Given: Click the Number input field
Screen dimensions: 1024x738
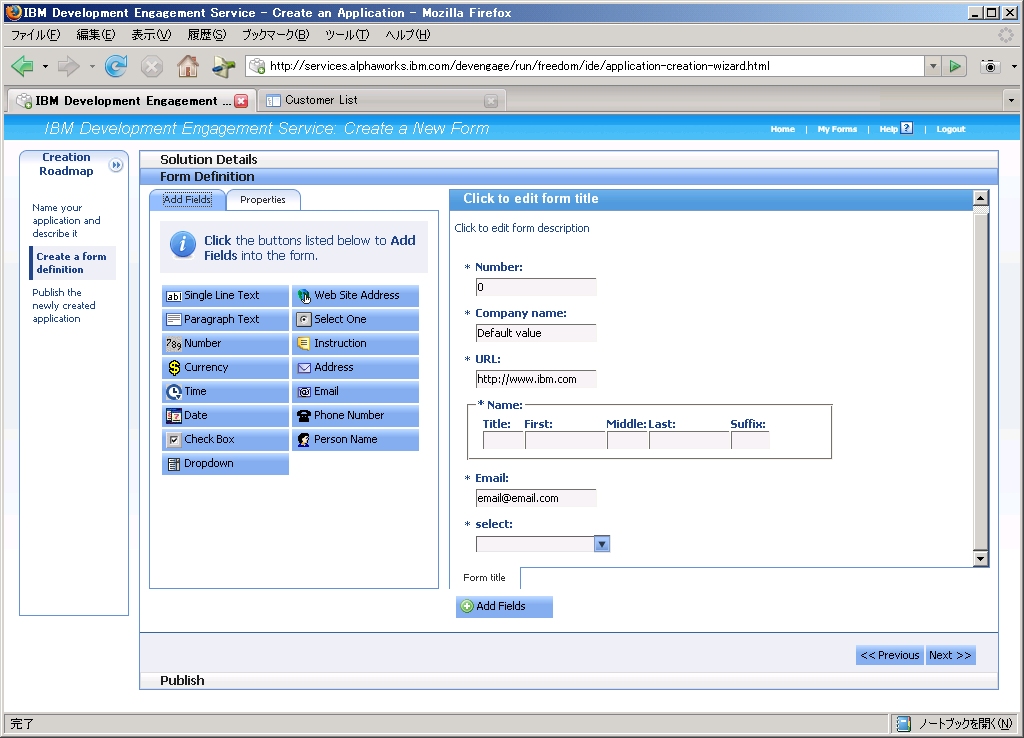Looking at the screenshot, I should point(536,287).
